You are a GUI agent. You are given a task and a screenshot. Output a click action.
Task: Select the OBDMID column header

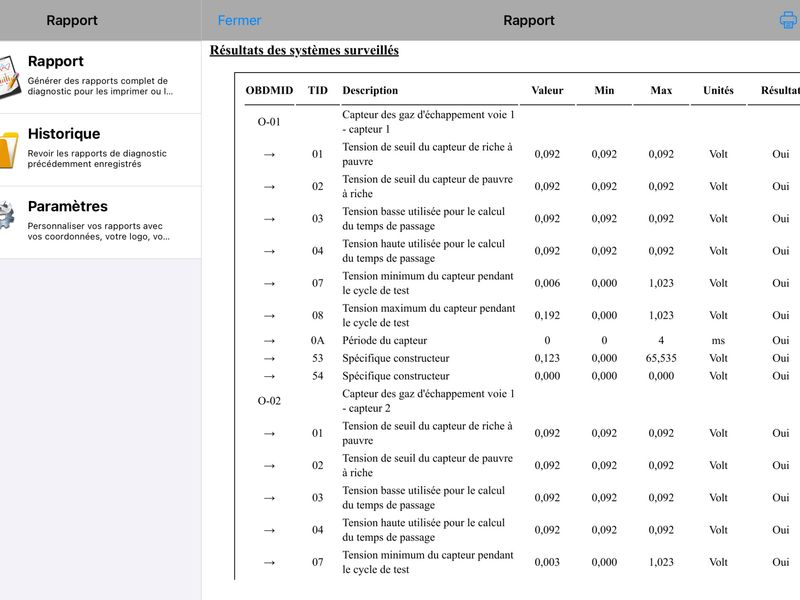[269, 90]
